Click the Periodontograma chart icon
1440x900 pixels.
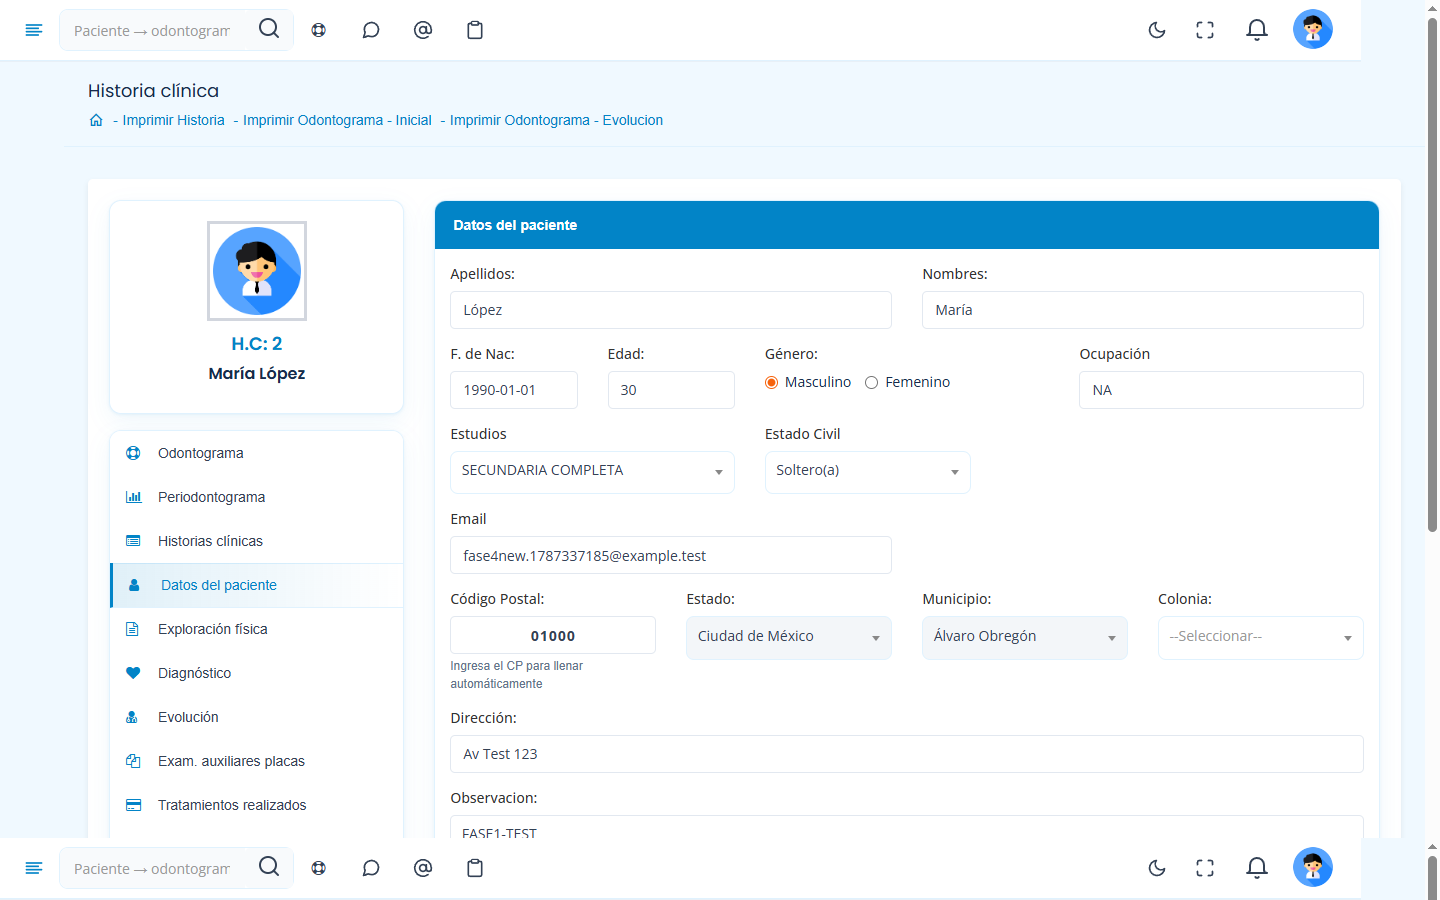pos(133,497)
